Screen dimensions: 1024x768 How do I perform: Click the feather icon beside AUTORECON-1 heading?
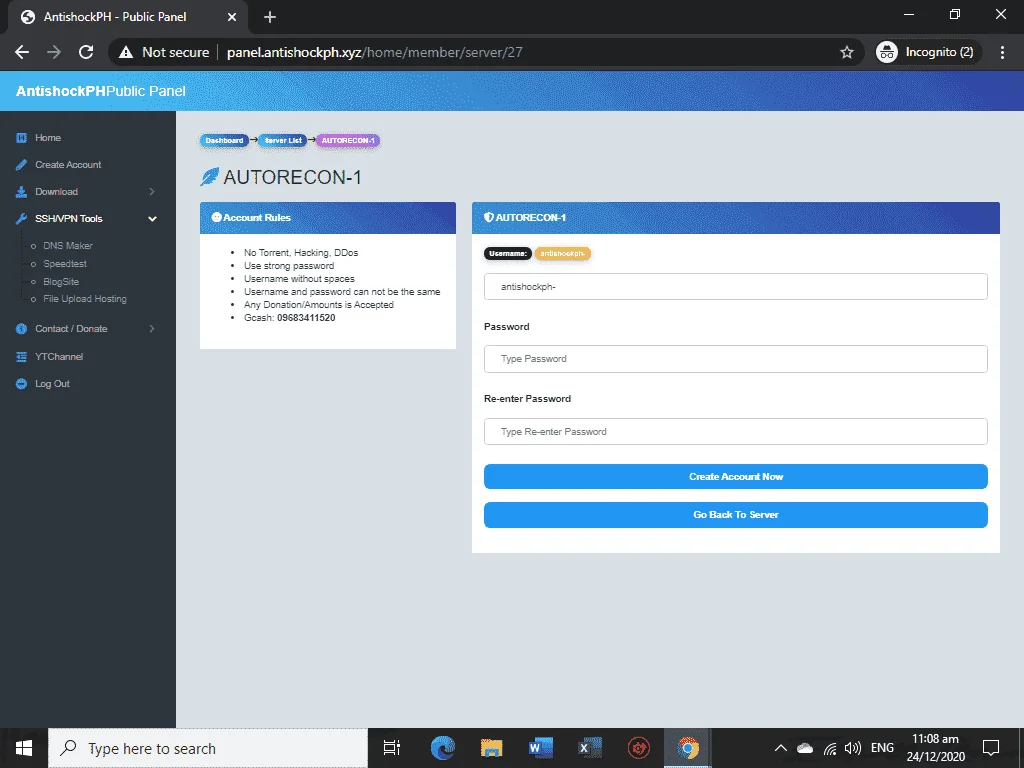210,177
